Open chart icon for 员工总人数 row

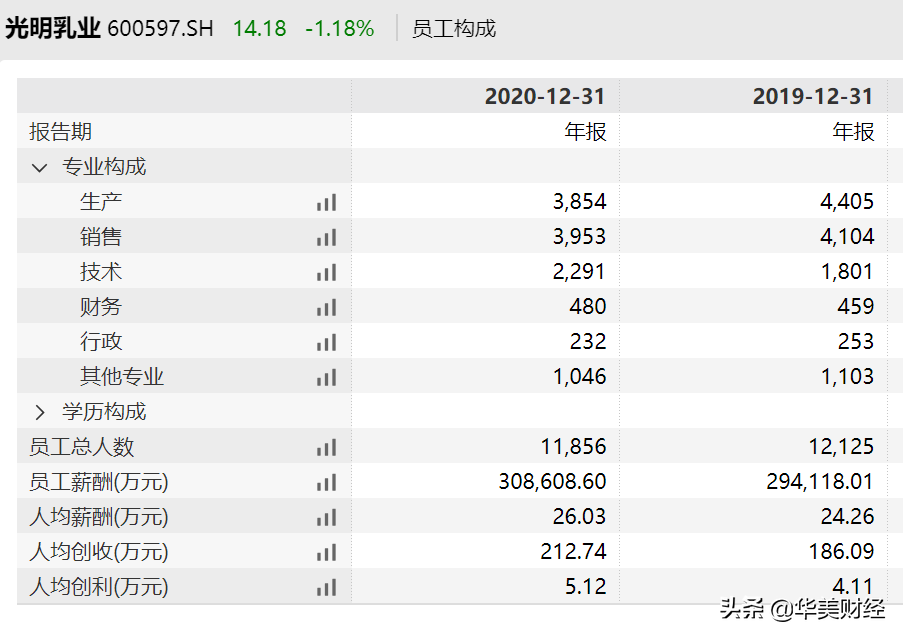(327, 448)
